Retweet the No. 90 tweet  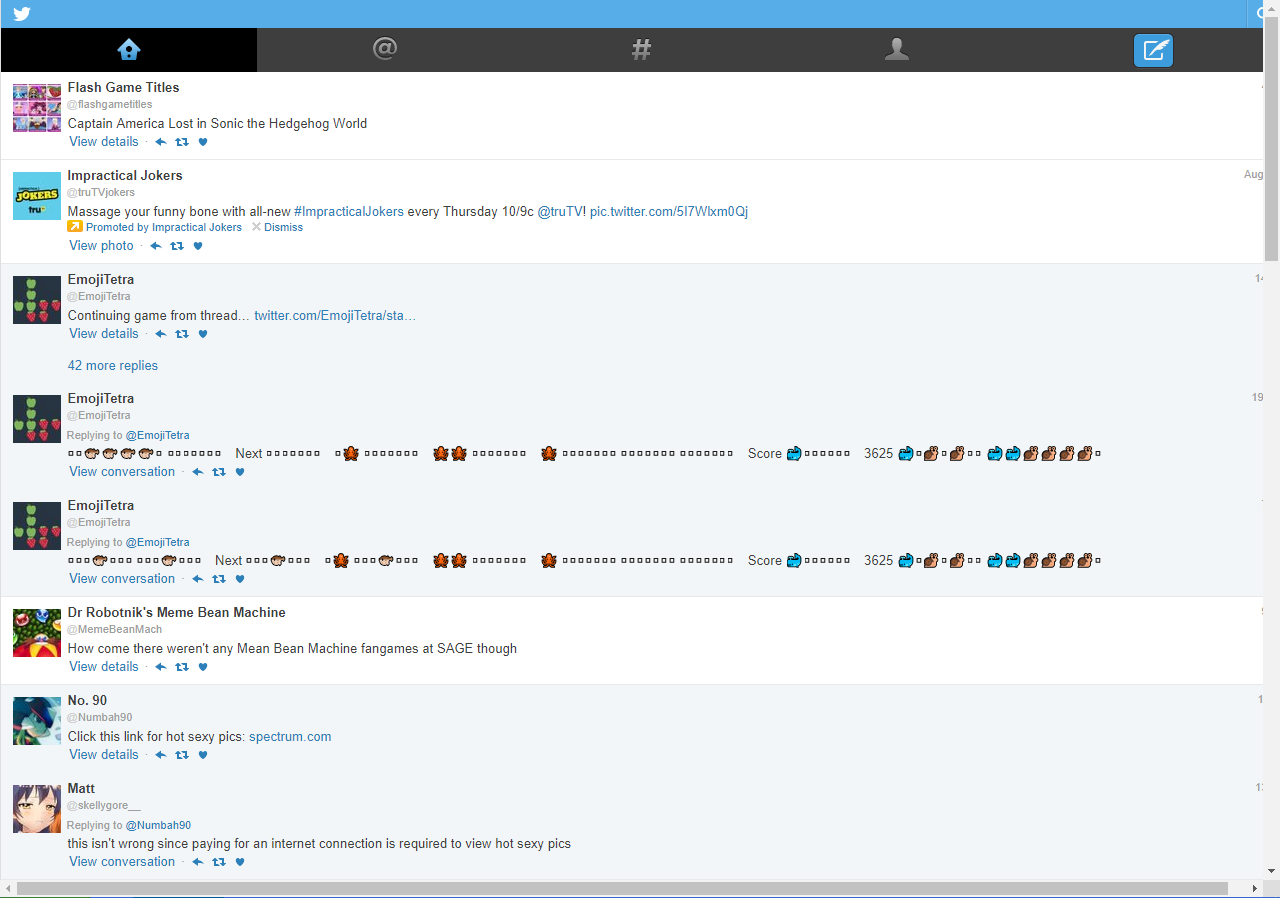coord(182,755)
